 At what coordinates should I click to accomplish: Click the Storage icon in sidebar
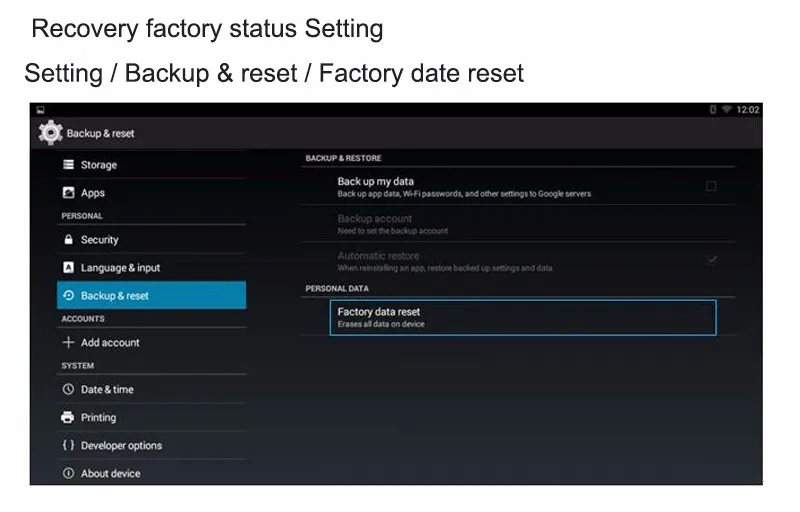69,165
